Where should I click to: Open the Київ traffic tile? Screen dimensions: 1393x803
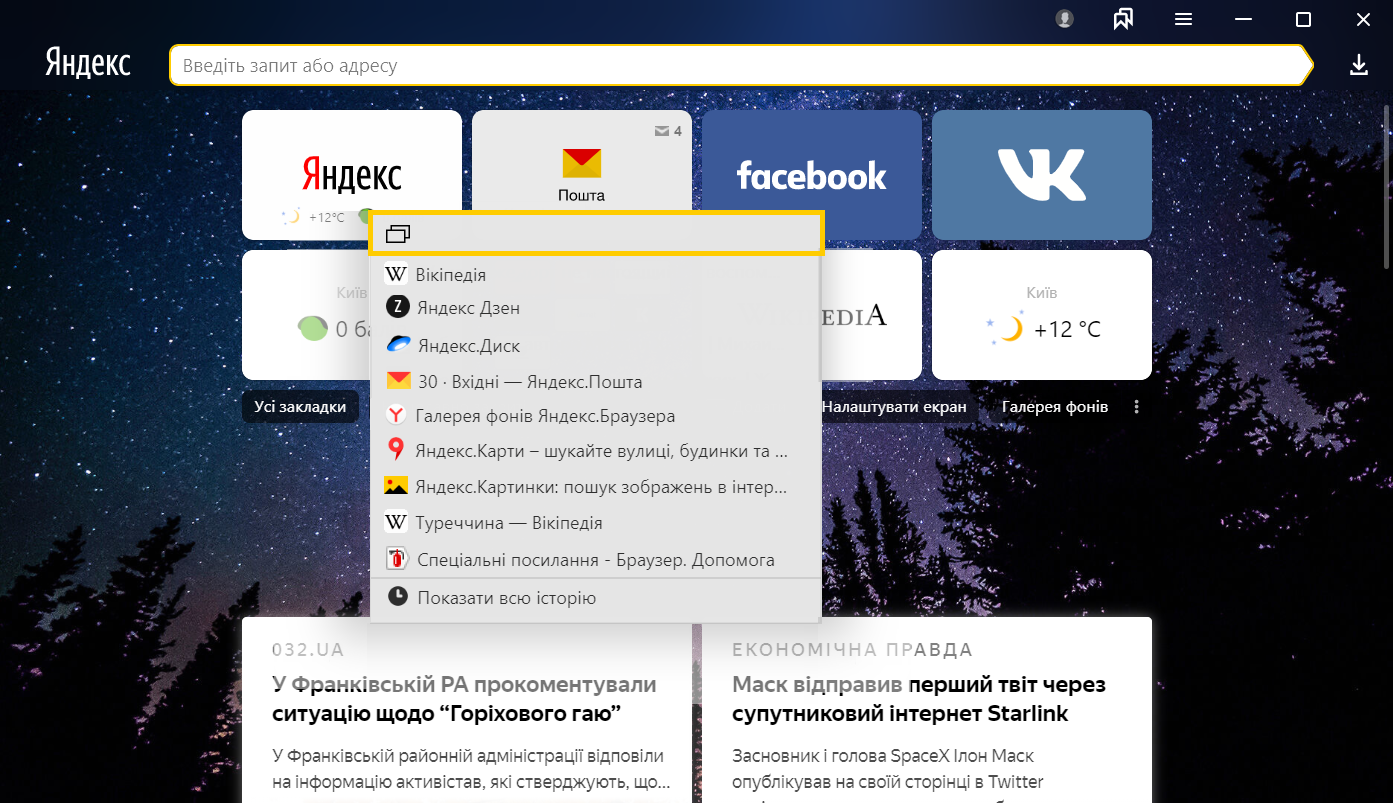[305, 315]
